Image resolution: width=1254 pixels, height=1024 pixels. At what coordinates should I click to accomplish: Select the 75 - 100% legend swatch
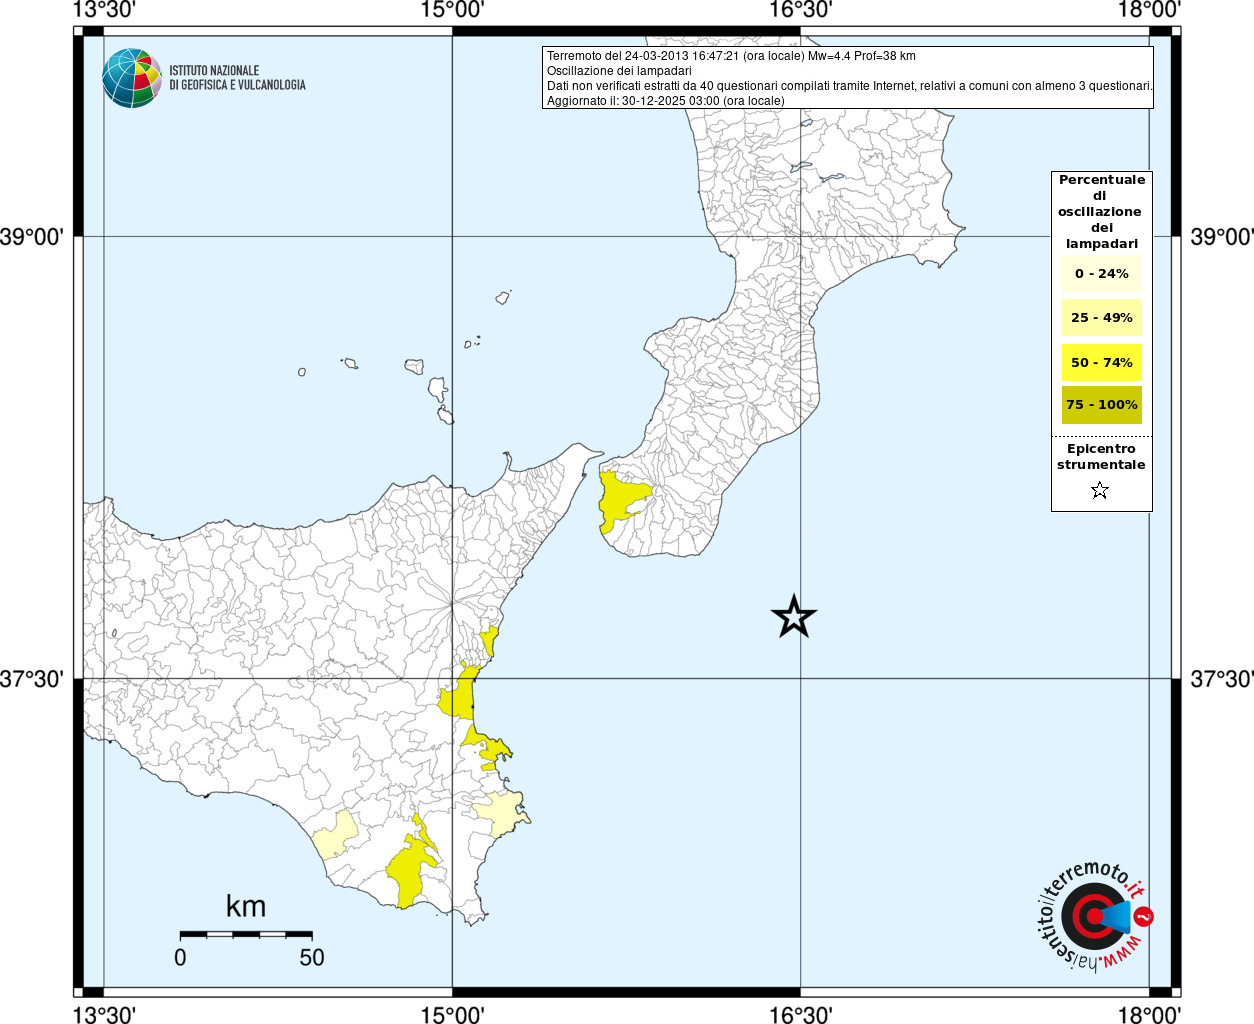pos(1101,405)
